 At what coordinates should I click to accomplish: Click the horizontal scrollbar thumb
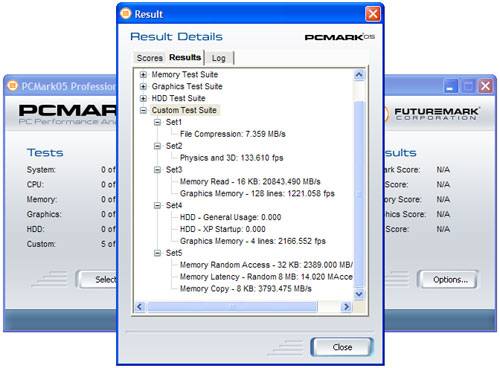[x=232, y=306]
